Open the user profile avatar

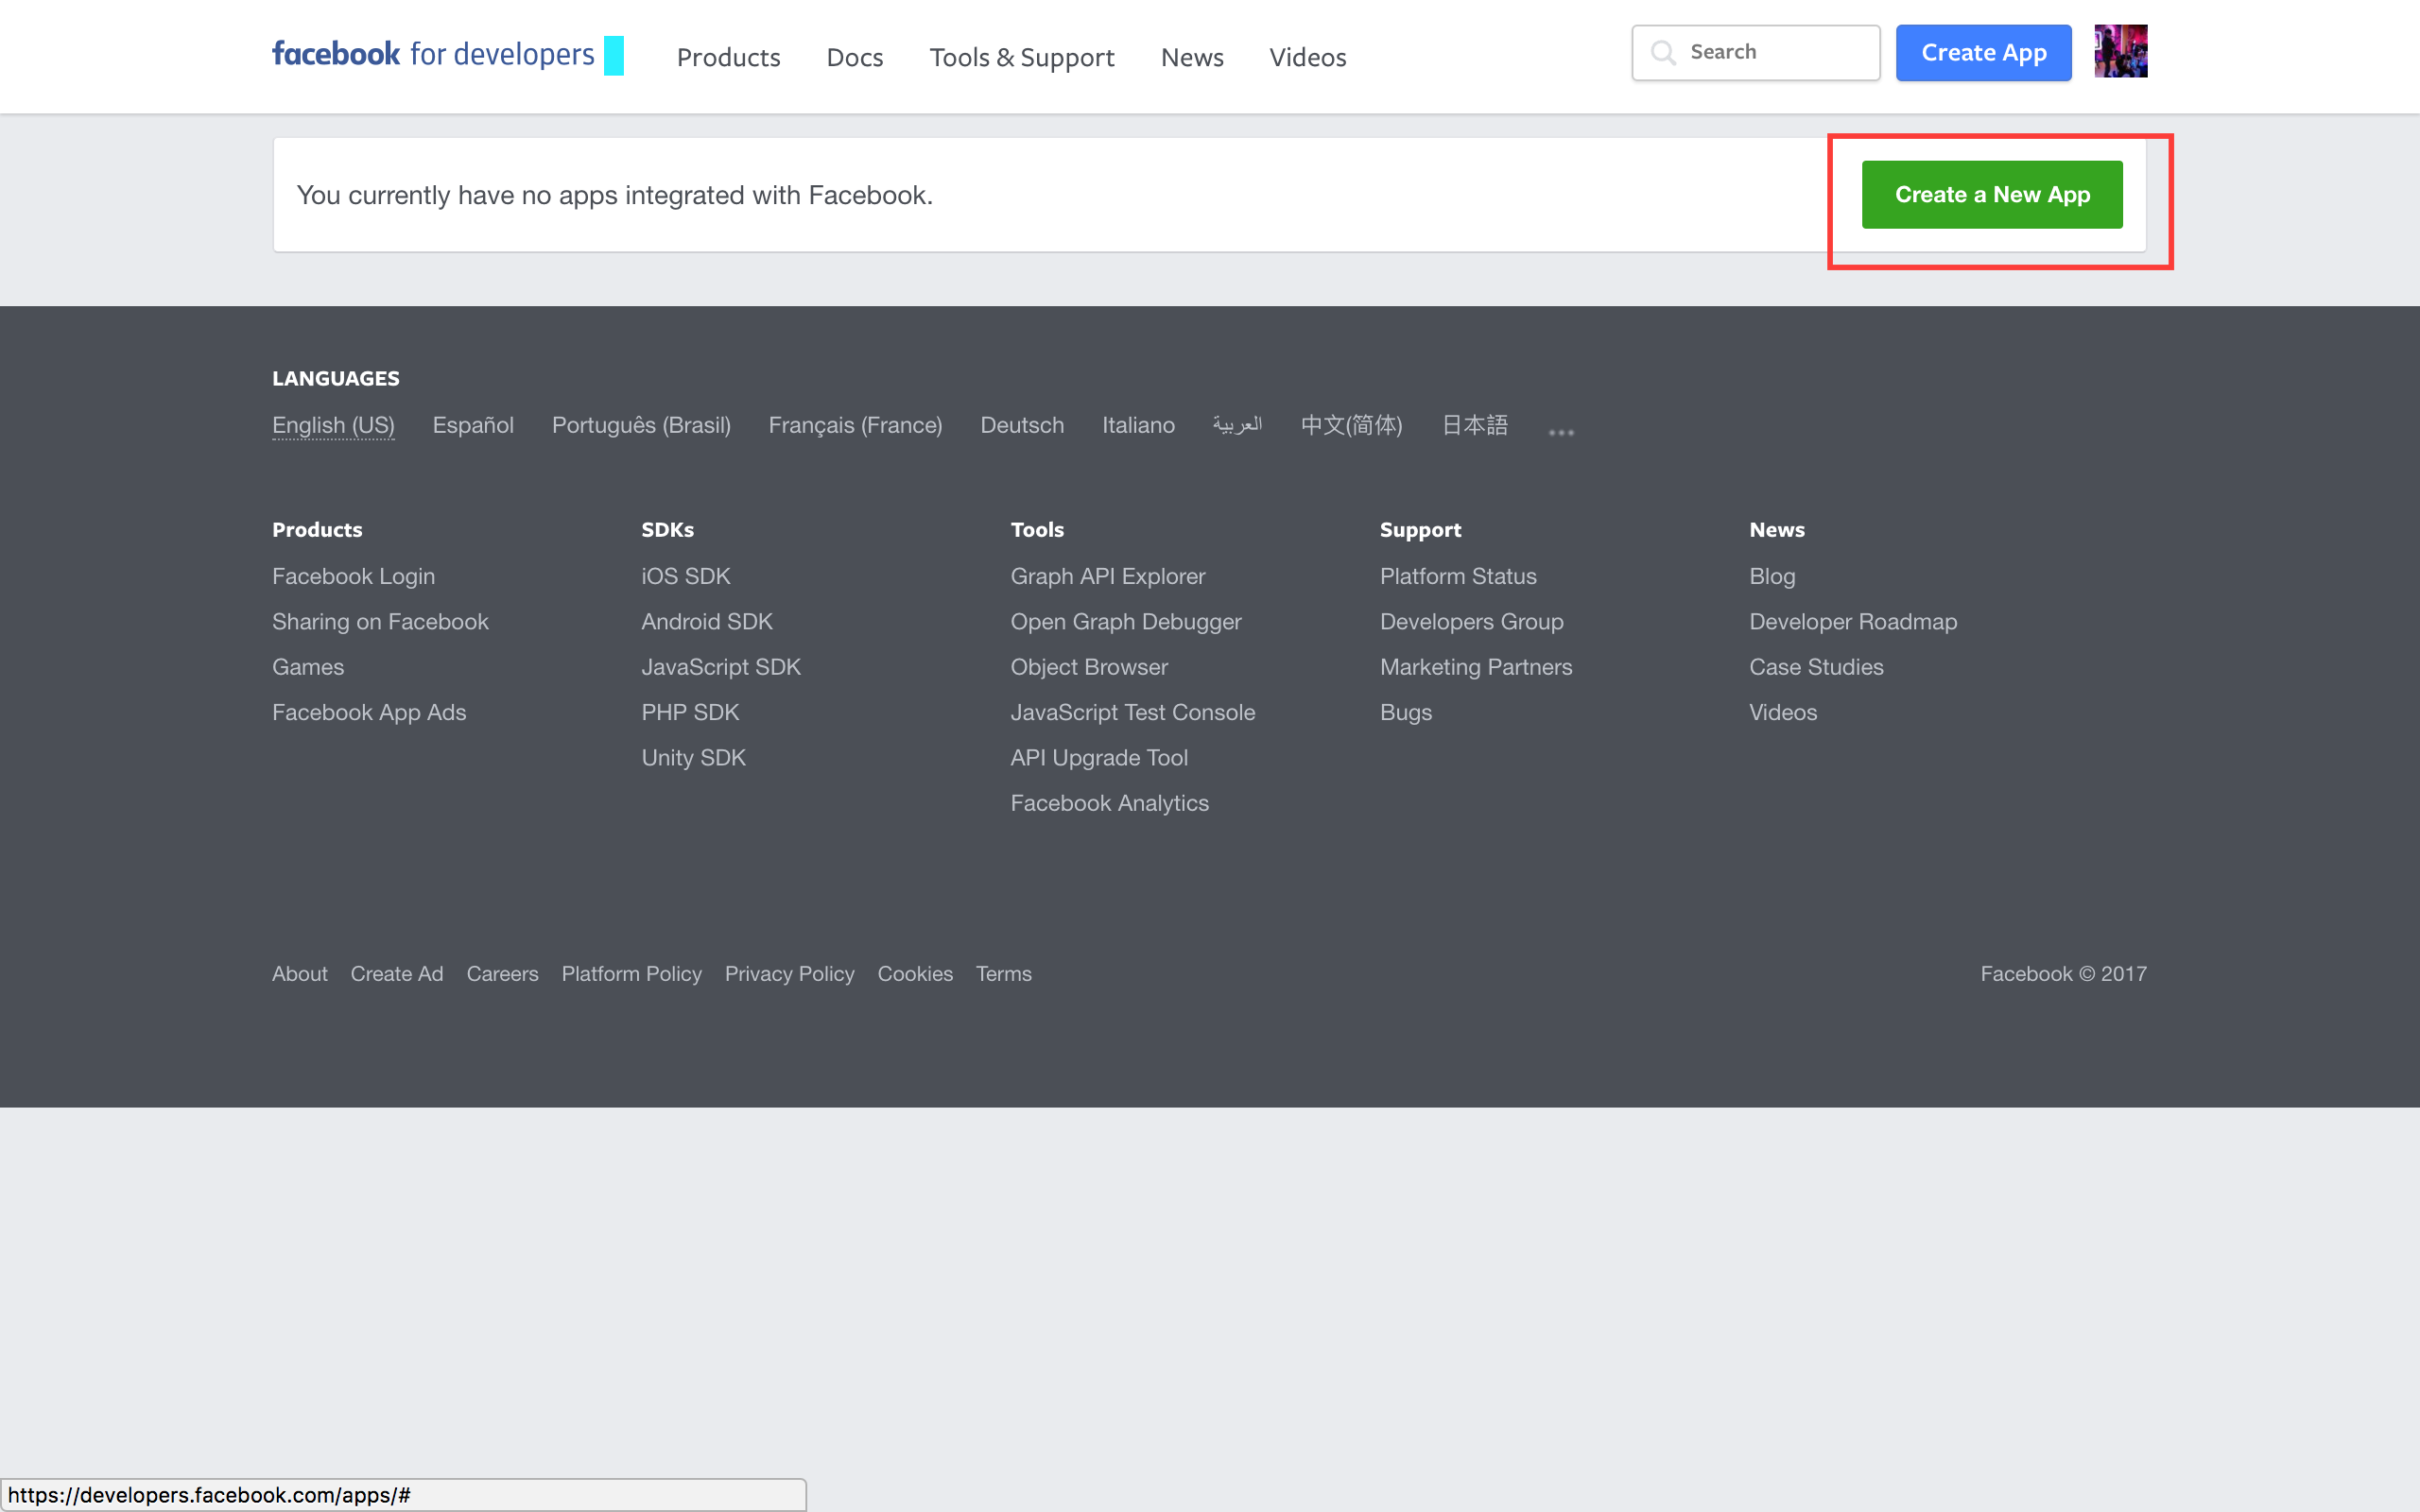(x=2120, y=52)
